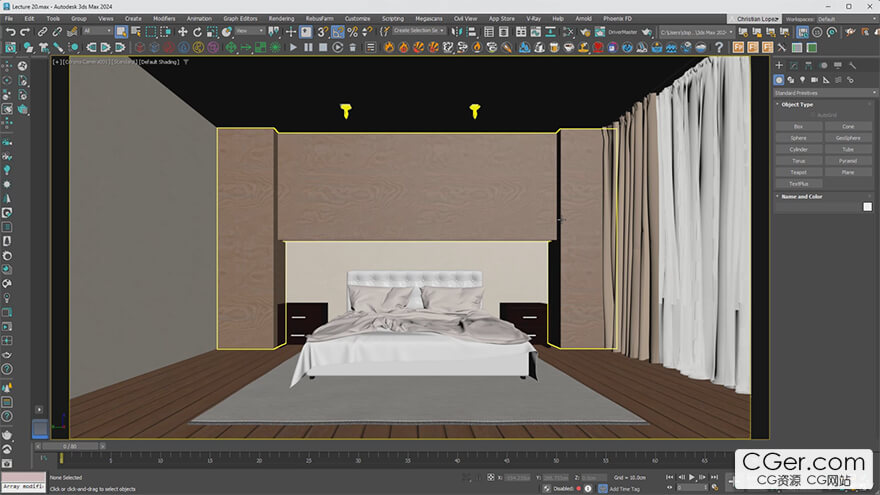
Task: Click the Phoenix FD fire simulation icon
Action: click(388, 48)
